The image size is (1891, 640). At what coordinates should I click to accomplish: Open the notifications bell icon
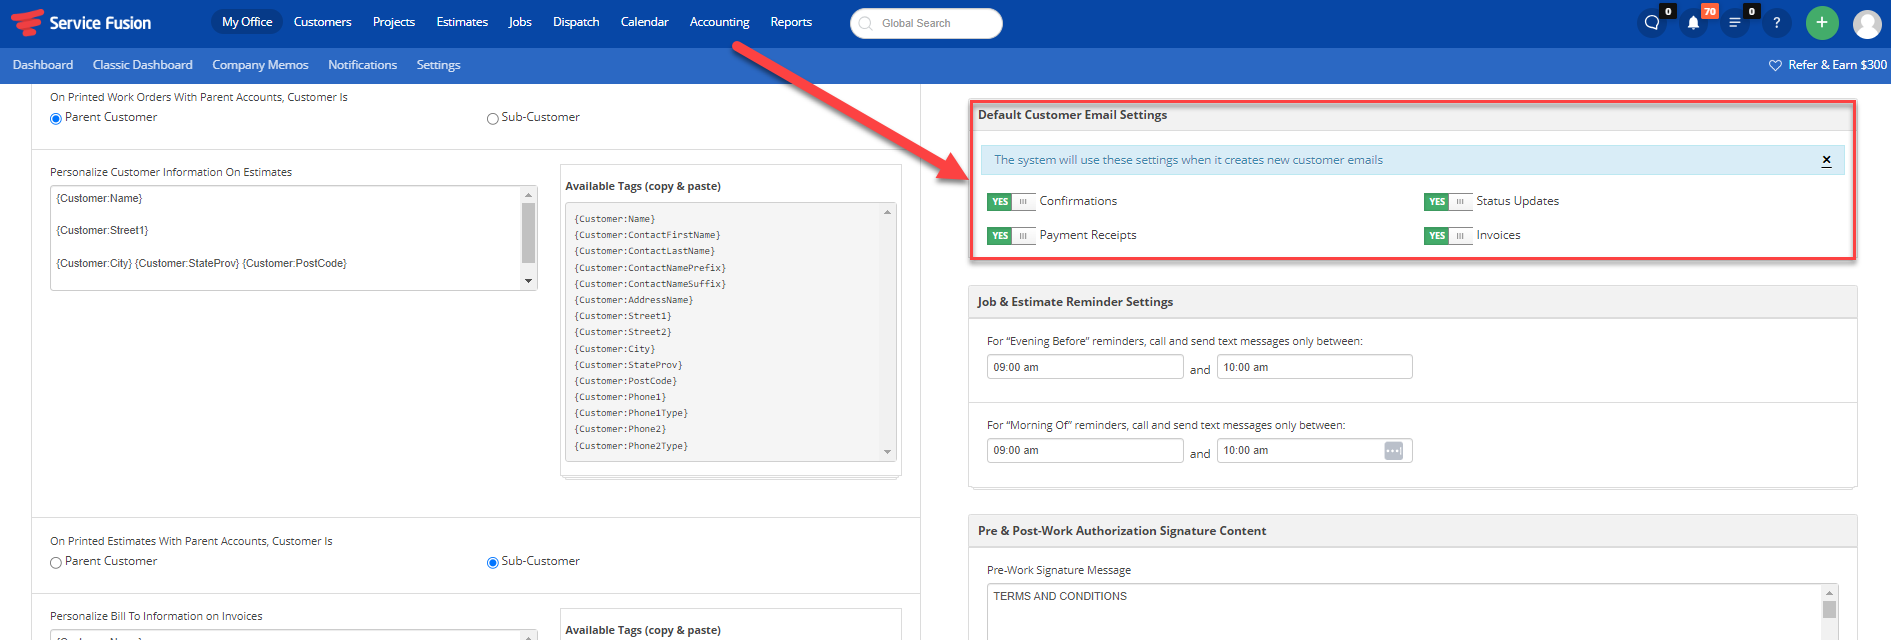click(x=1694, y=22)
